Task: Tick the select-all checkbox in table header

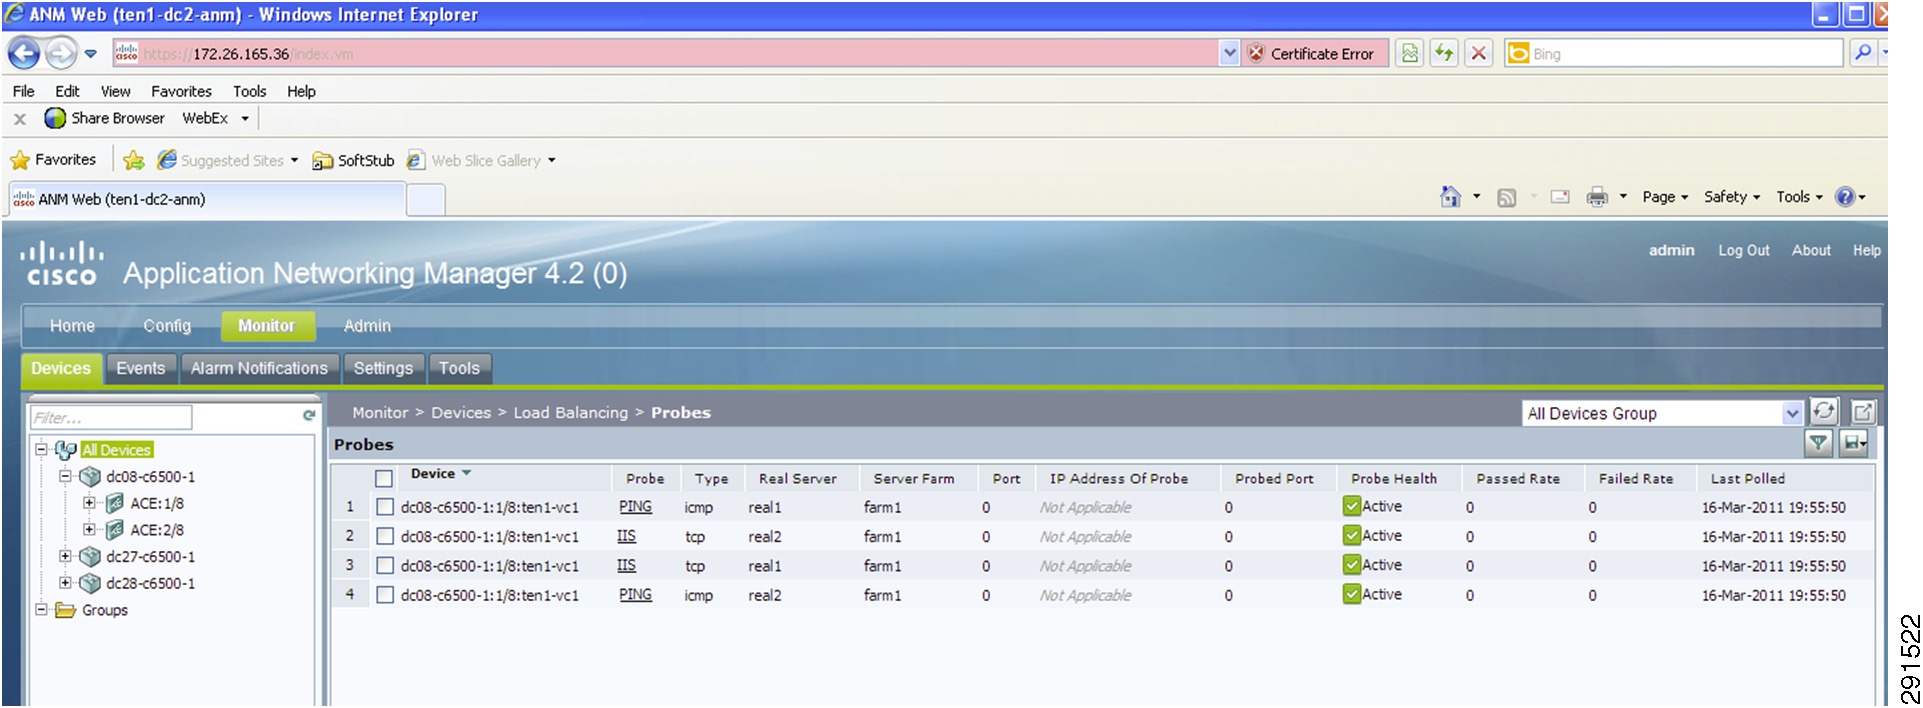Action: coord(384,478)
